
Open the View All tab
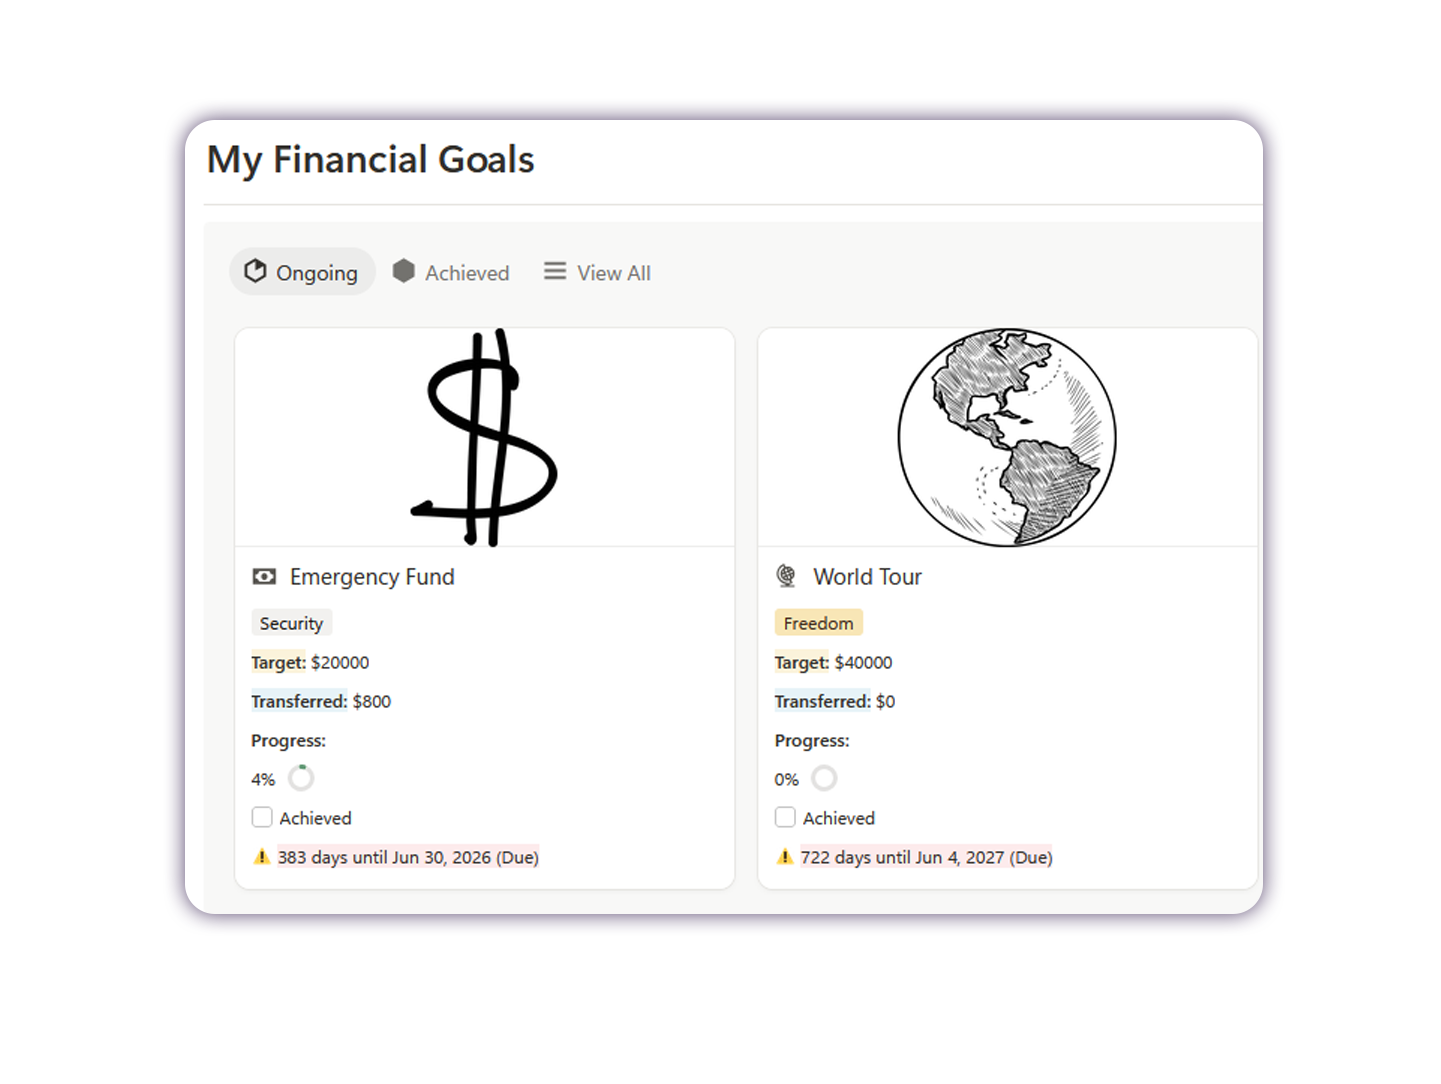click(613, 273)
